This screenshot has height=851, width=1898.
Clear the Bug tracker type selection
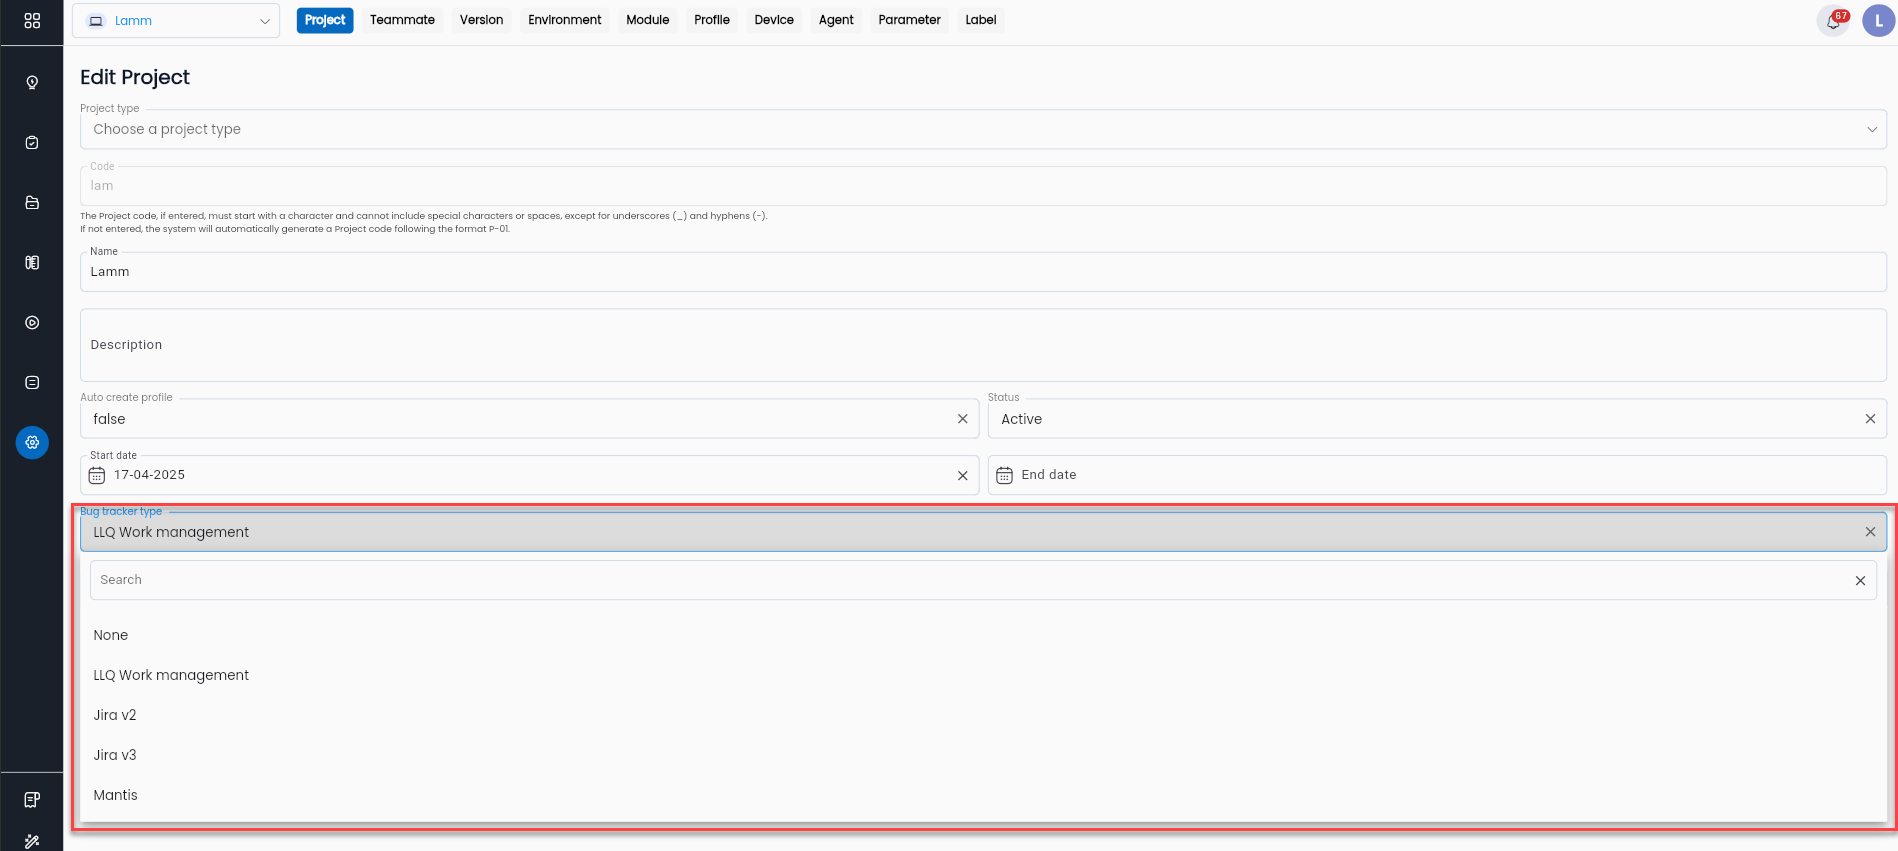(x=1871, y=532)
